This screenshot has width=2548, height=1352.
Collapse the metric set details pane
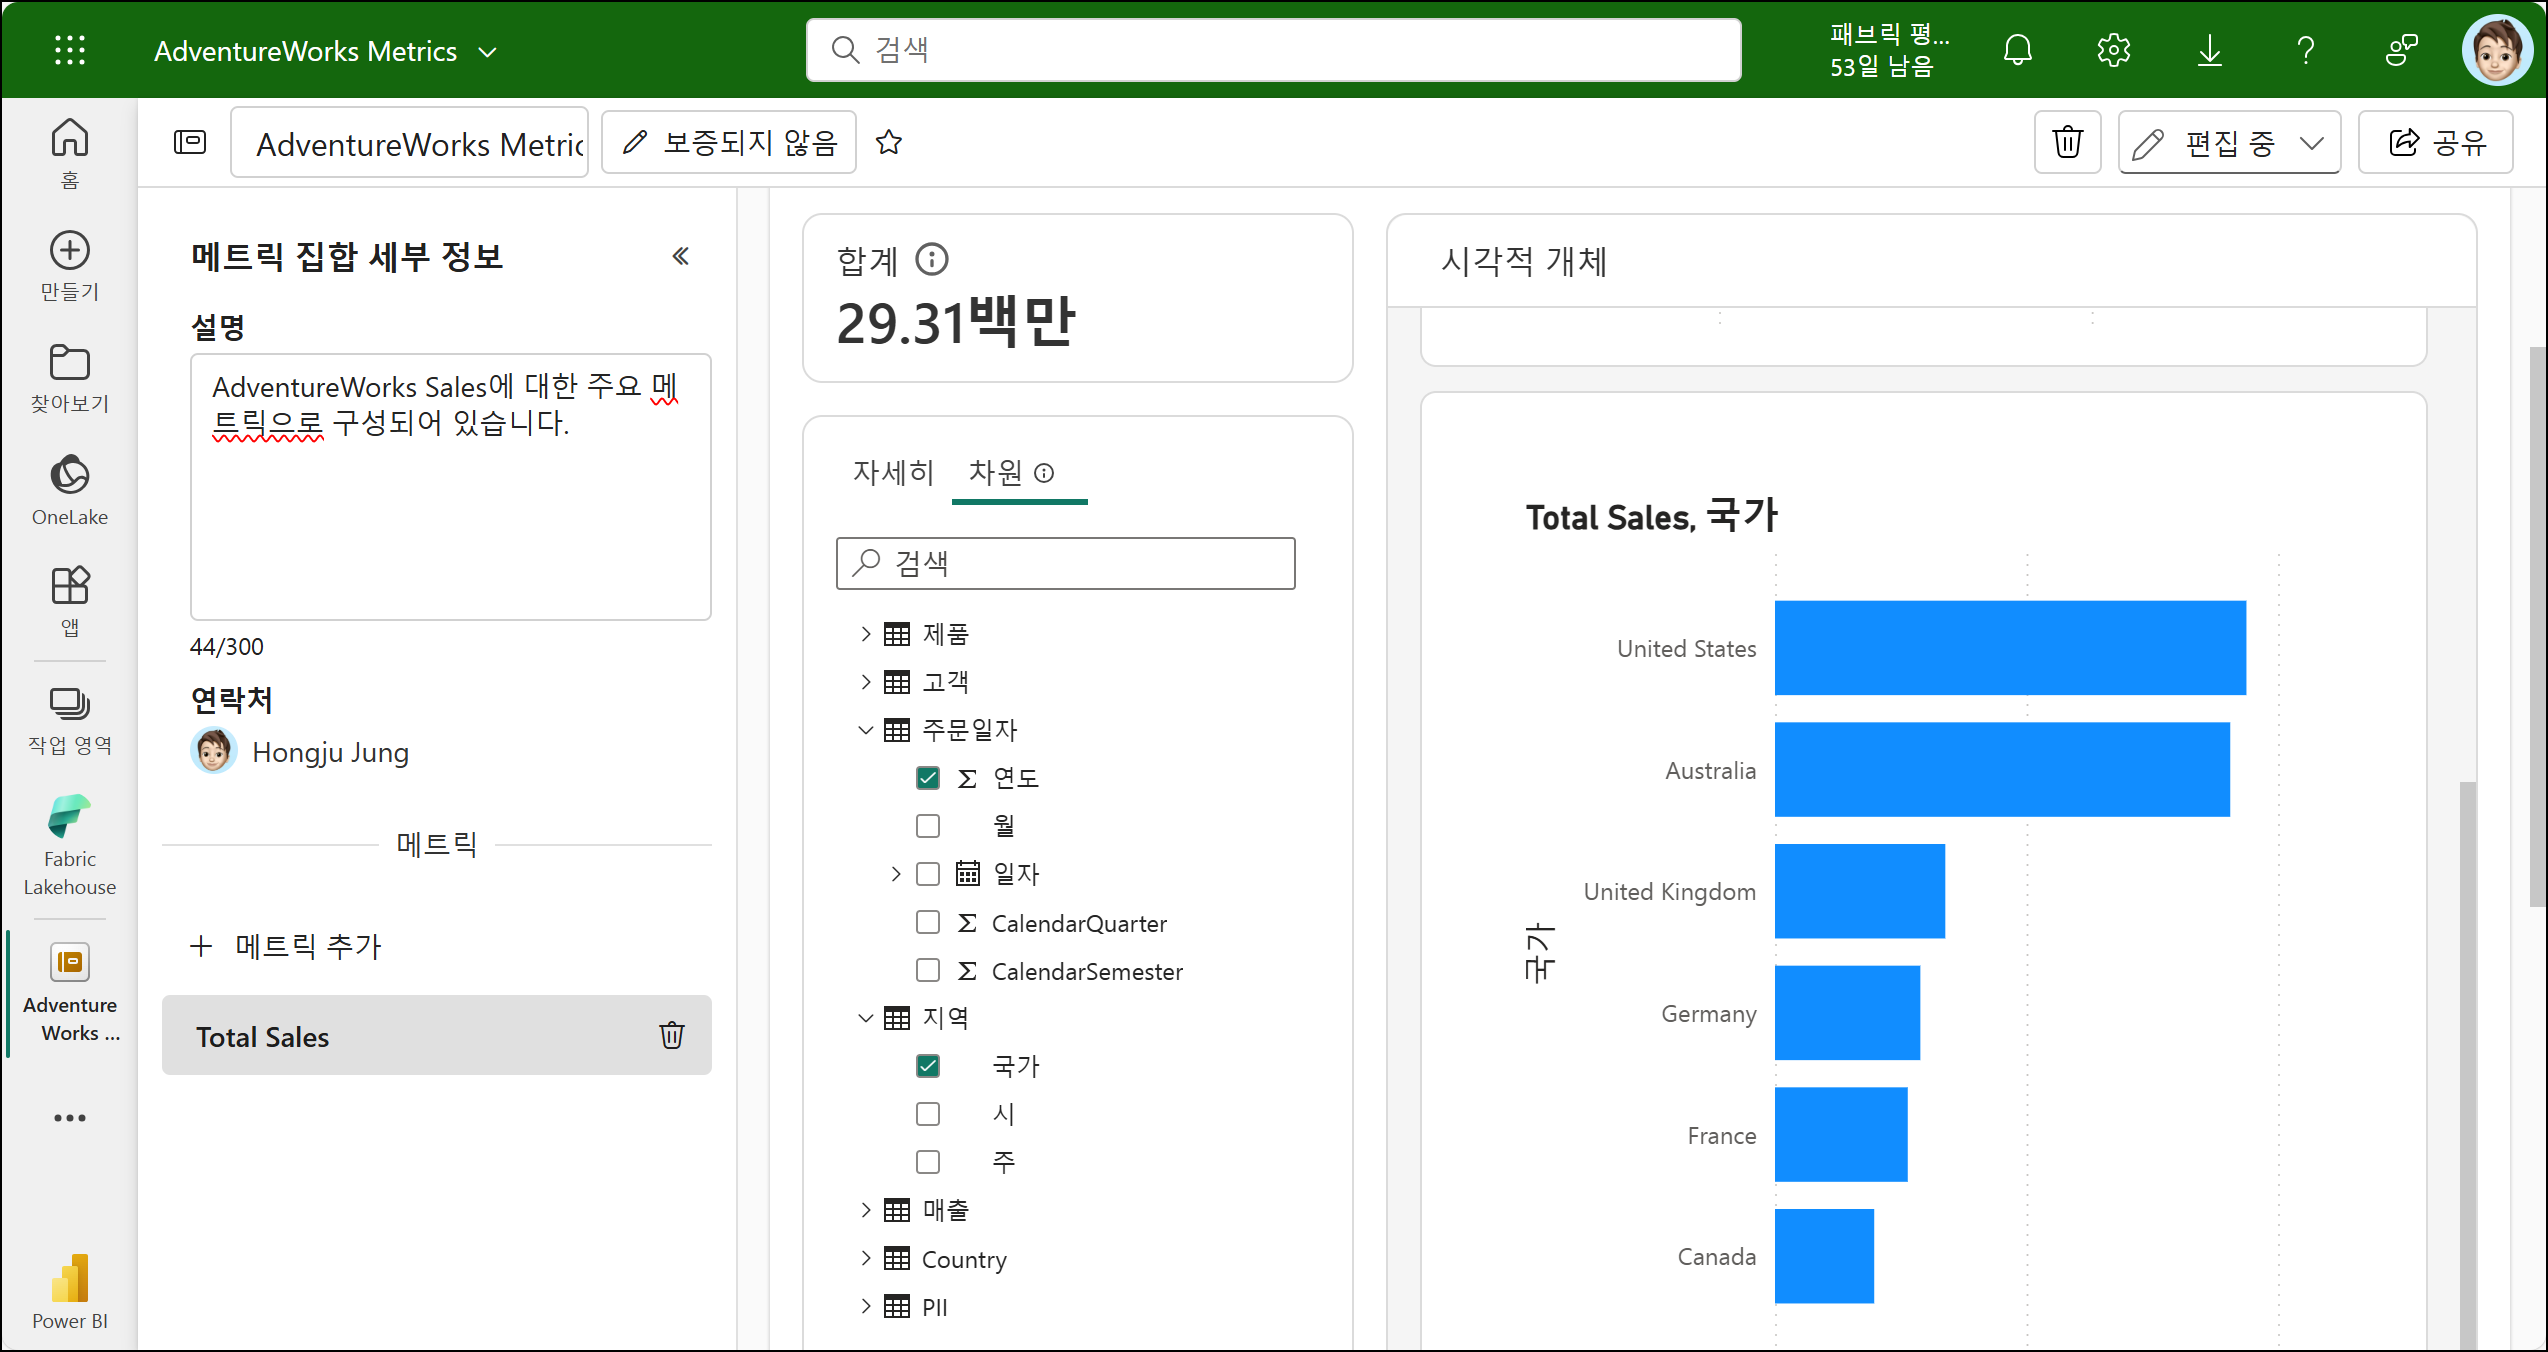tap(681, 257)
